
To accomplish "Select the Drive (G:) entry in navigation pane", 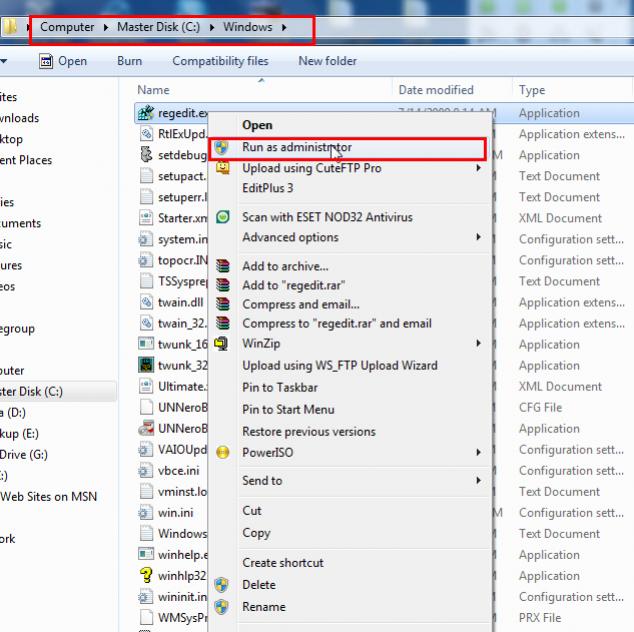I will pos(24,454).
